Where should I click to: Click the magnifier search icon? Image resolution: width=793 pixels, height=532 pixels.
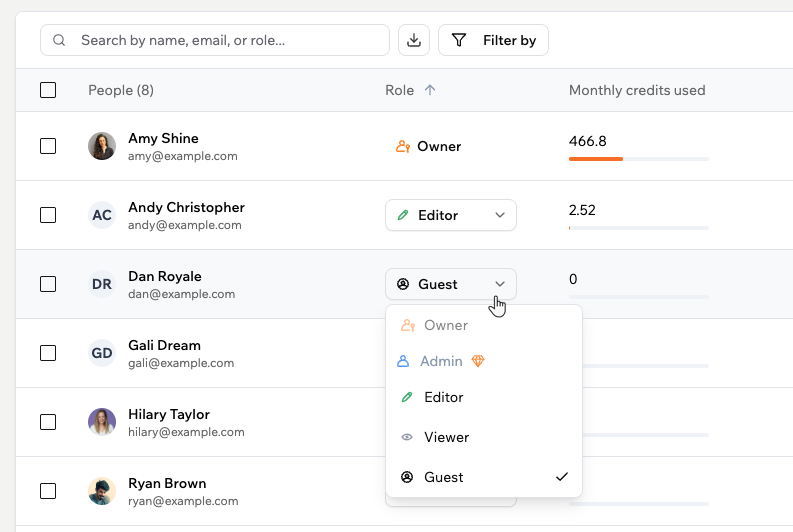59,40
